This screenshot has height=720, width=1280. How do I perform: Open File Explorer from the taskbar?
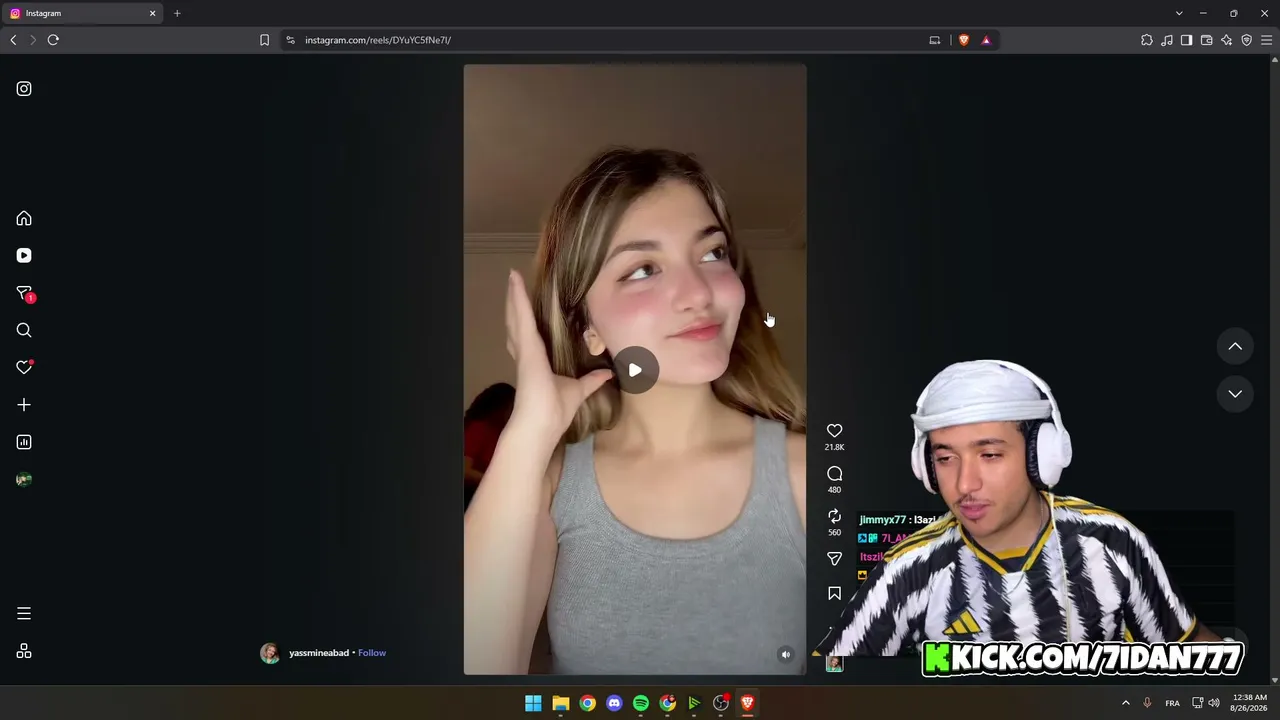(x=561, y=703)
